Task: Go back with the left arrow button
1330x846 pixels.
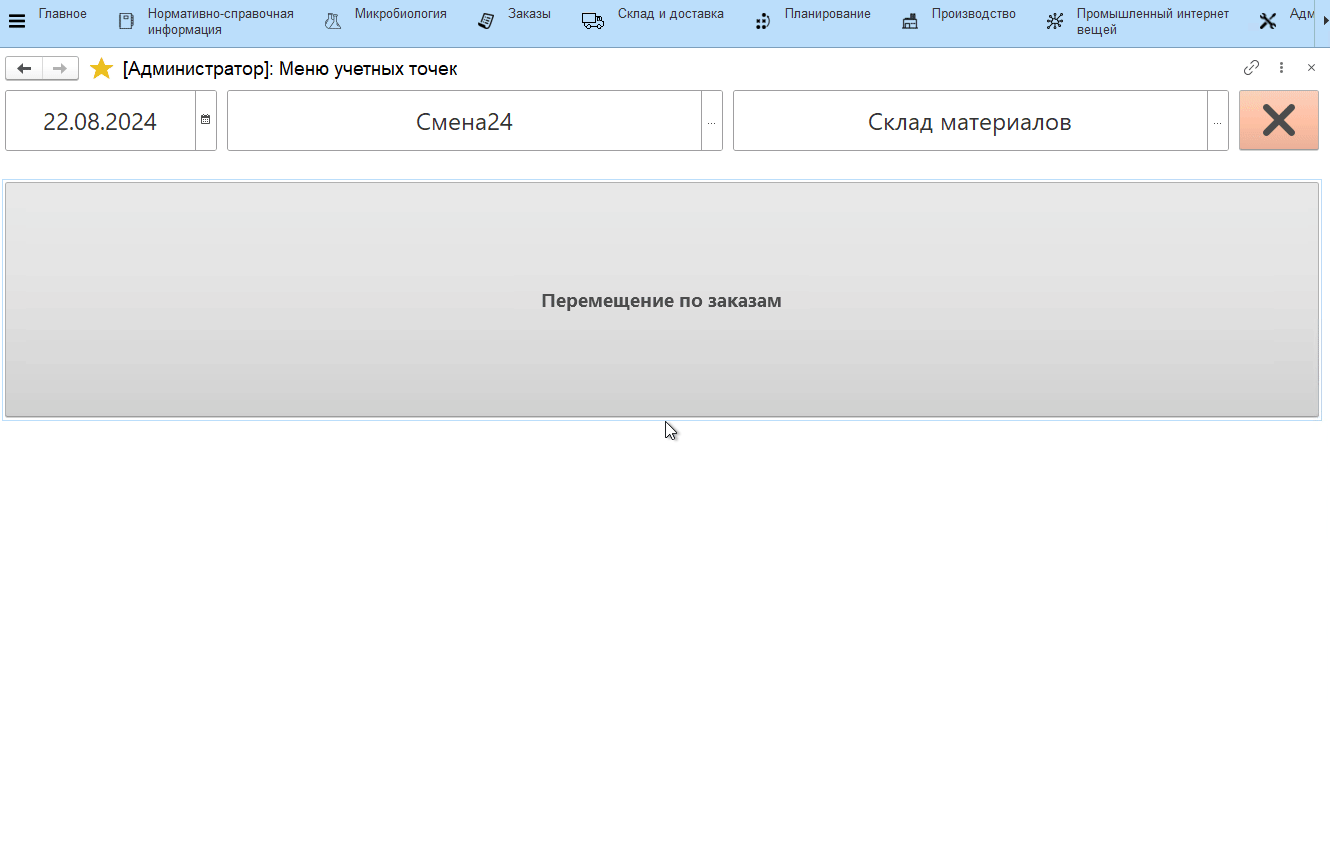Action: 24,68
